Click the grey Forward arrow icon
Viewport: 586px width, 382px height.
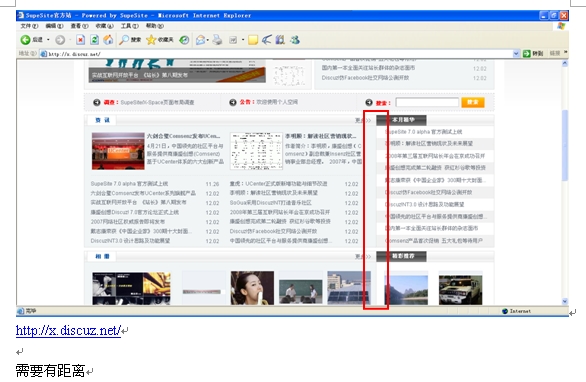click(x=60, y=40)
